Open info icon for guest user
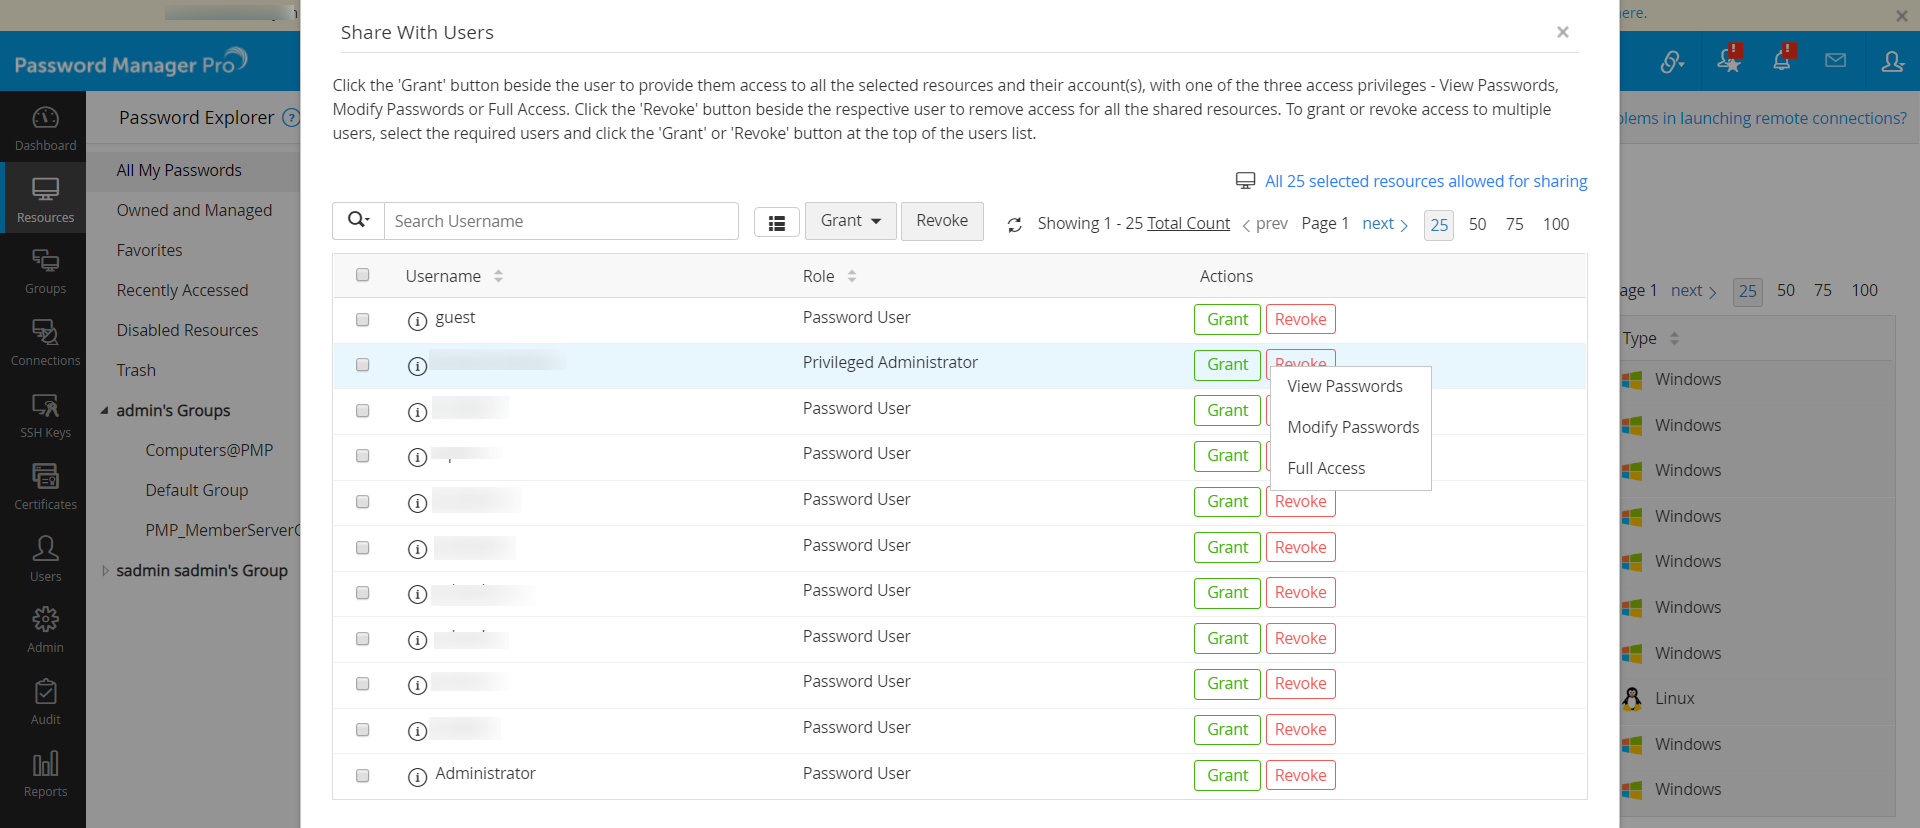 pos(418,321)
